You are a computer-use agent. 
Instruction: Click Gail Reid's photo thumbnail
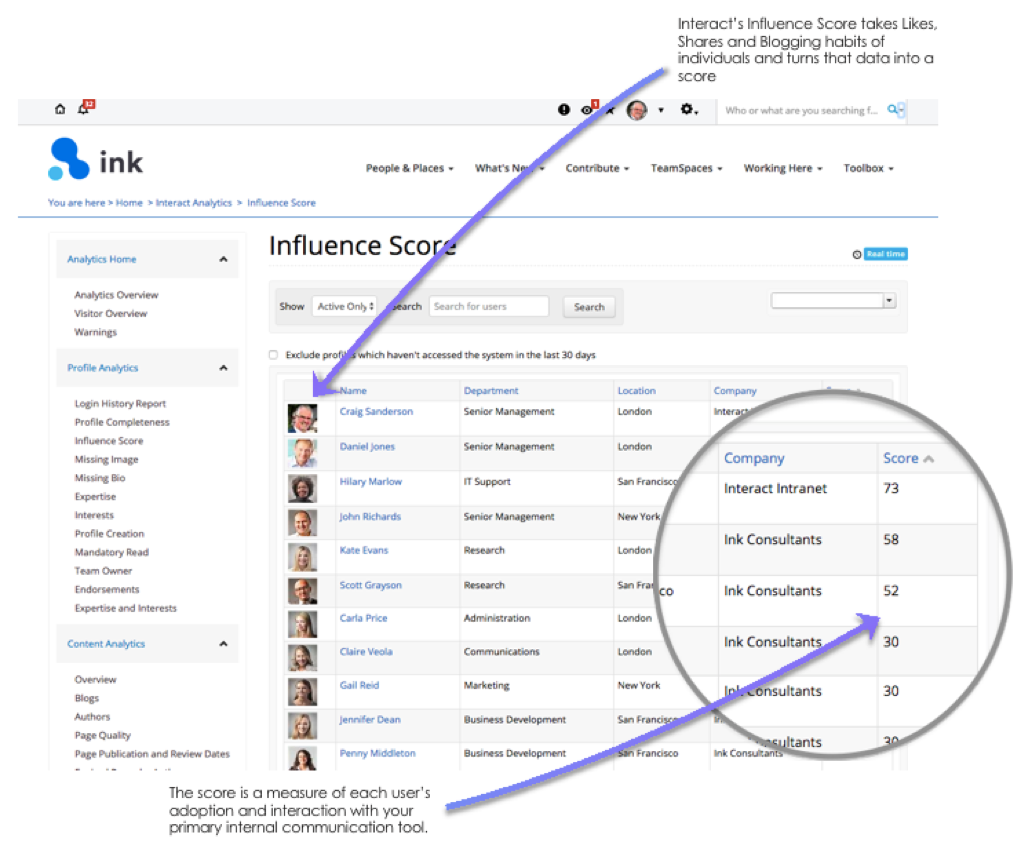302,692
